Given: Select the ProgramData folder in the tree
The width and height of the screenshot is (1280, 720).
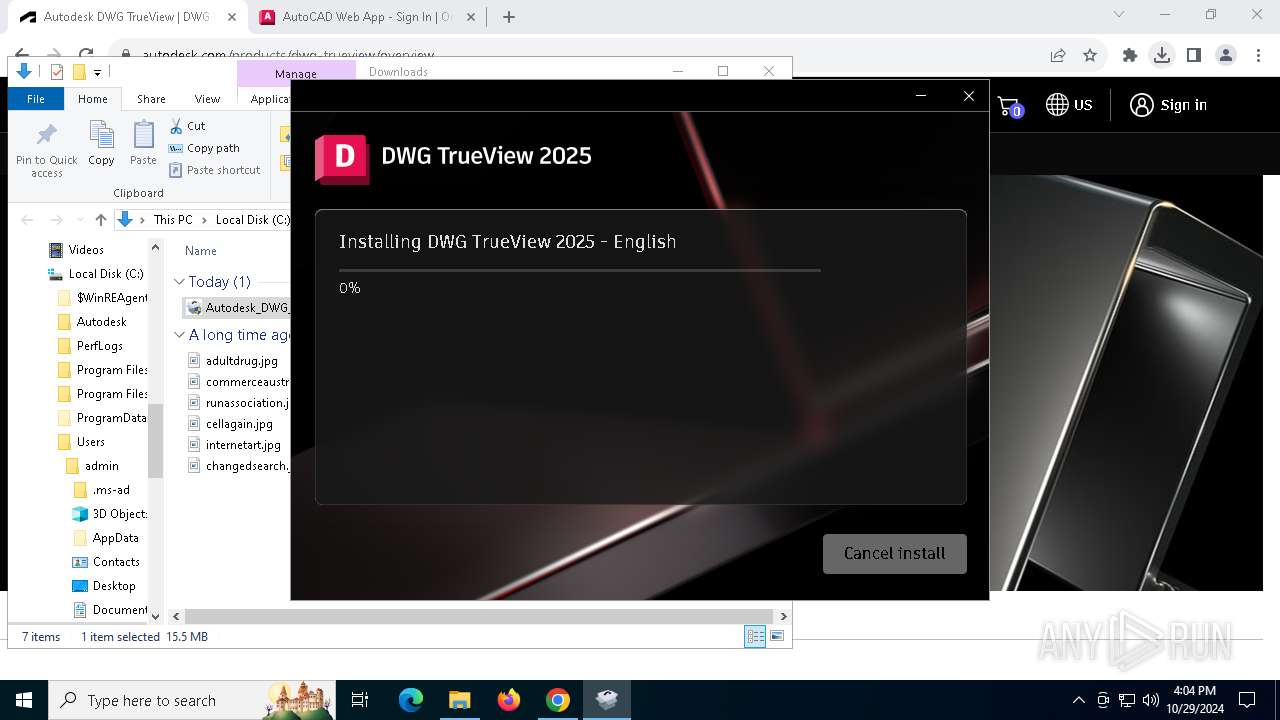Looking at the screenshot, I should coord(111,418).
